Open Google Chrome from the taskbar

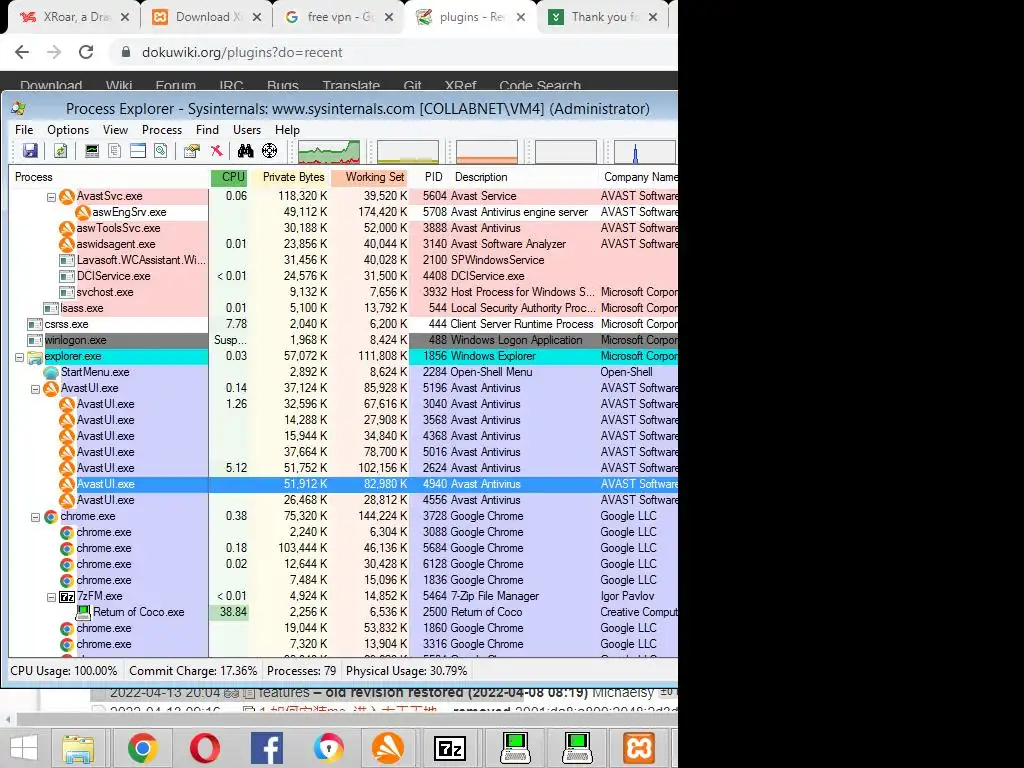[x=142, y=748]
